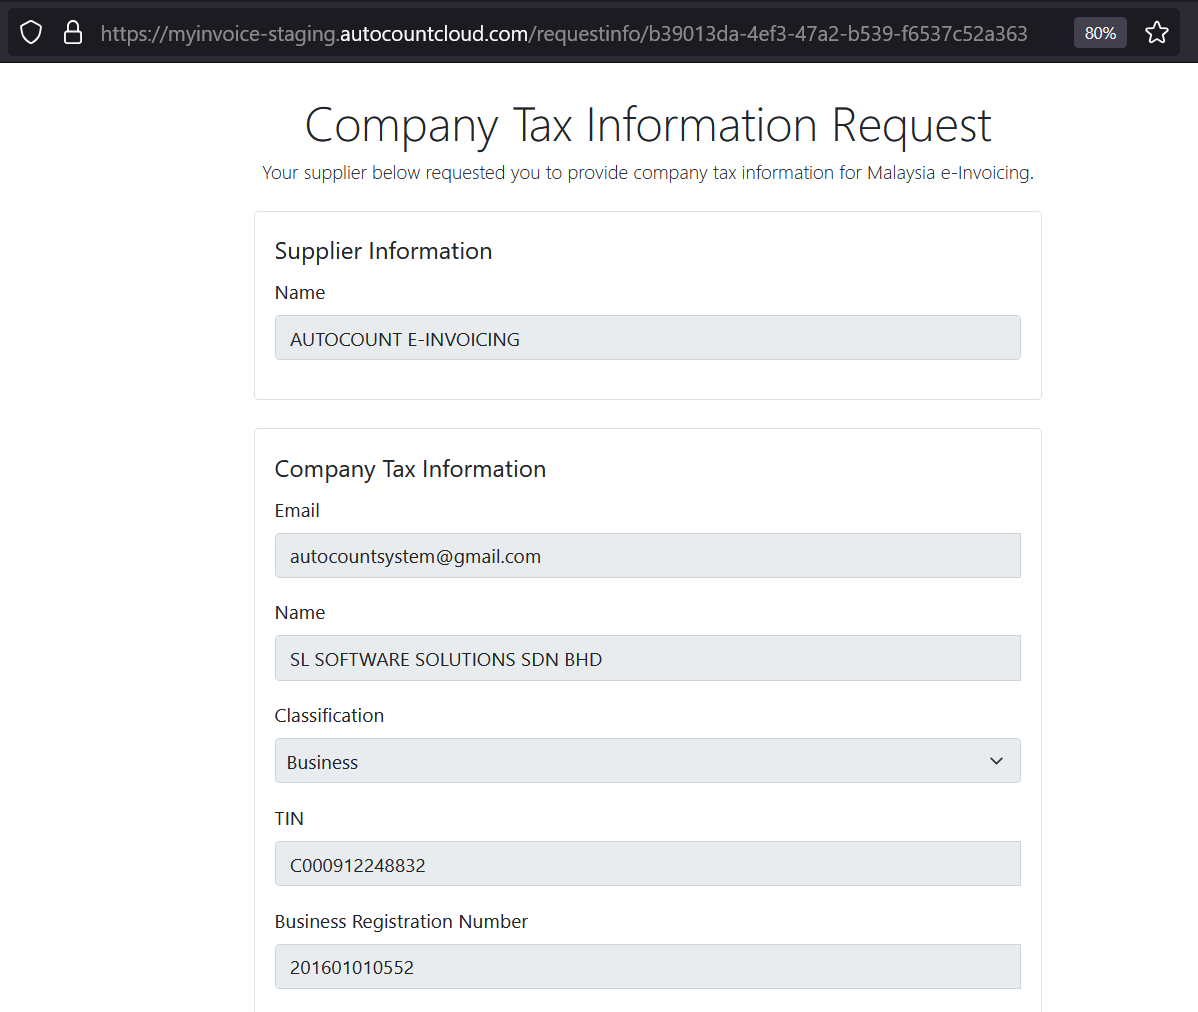Click the Company Tax Information section heading
The height and width of the screenshot is (1012, 1198).
[410, 469]
